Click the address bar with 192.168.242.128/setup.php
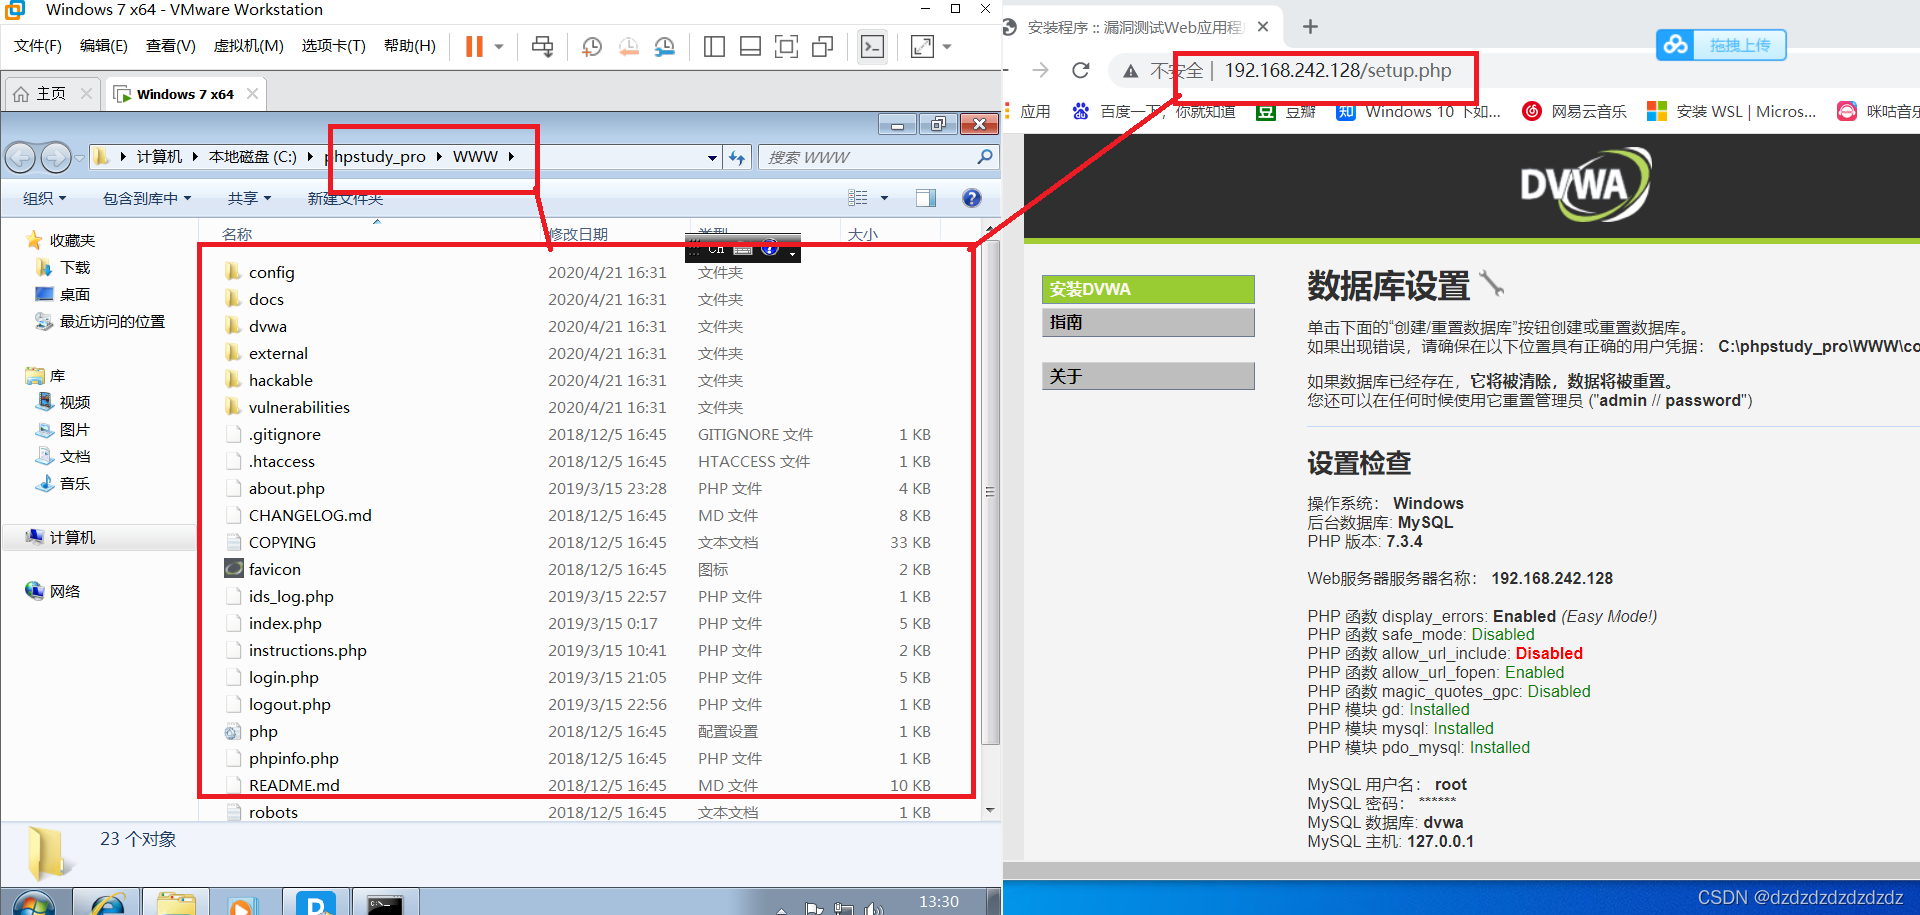The image size is (1920, 915). (1337, 70)
